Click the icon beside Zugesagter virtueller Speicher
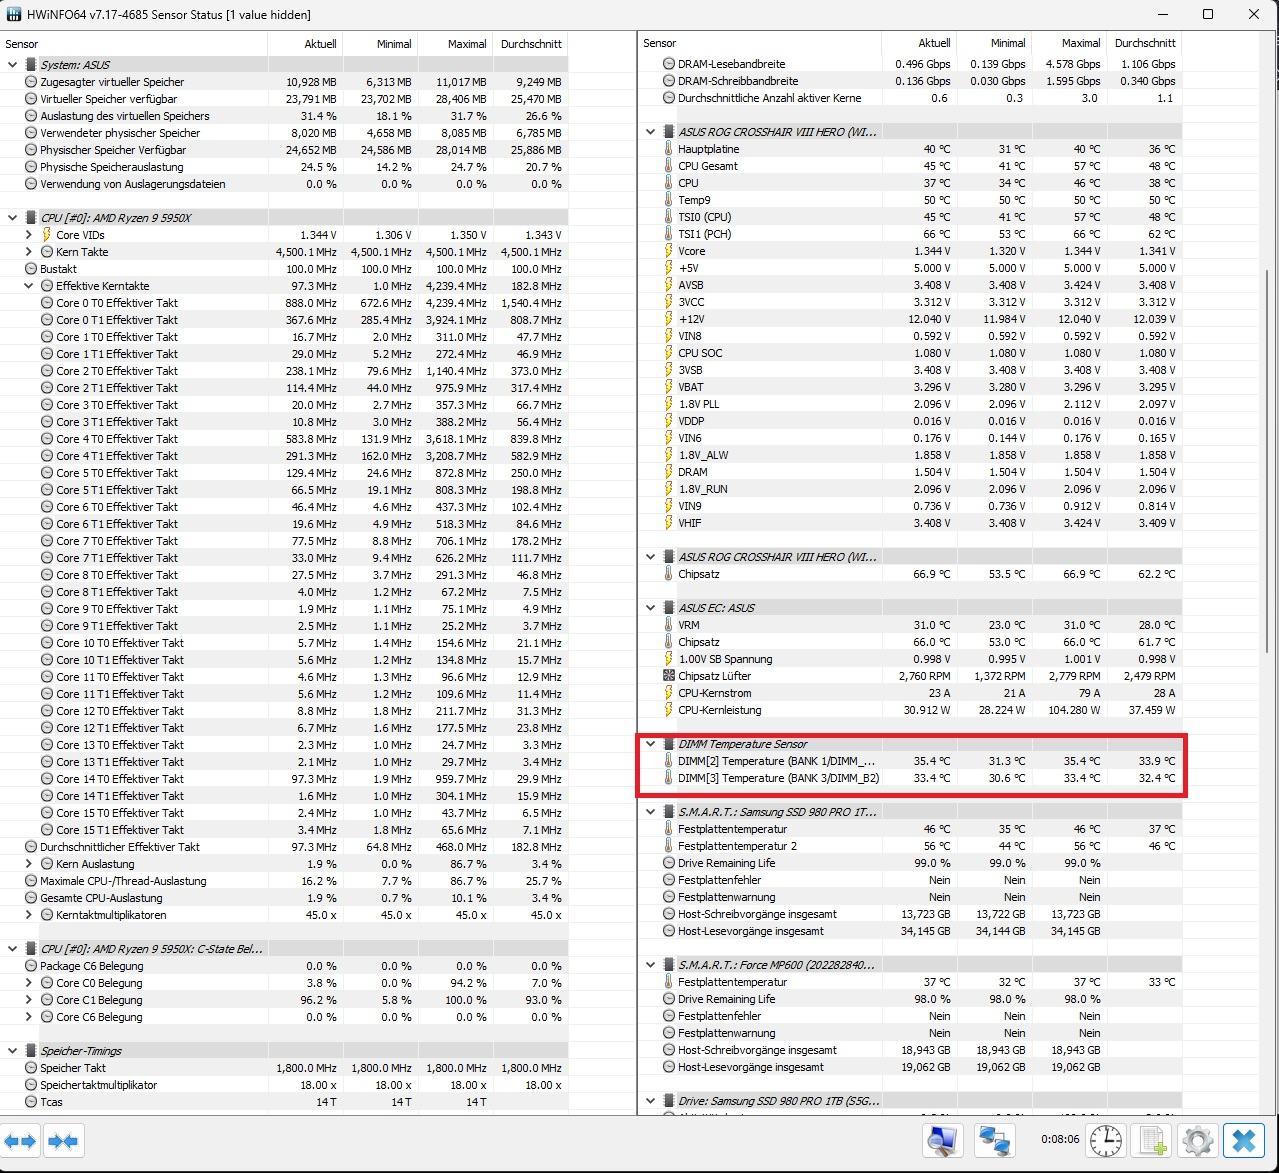The image size is (1279, 1173). pyautogui.click(x=31, y=82)
